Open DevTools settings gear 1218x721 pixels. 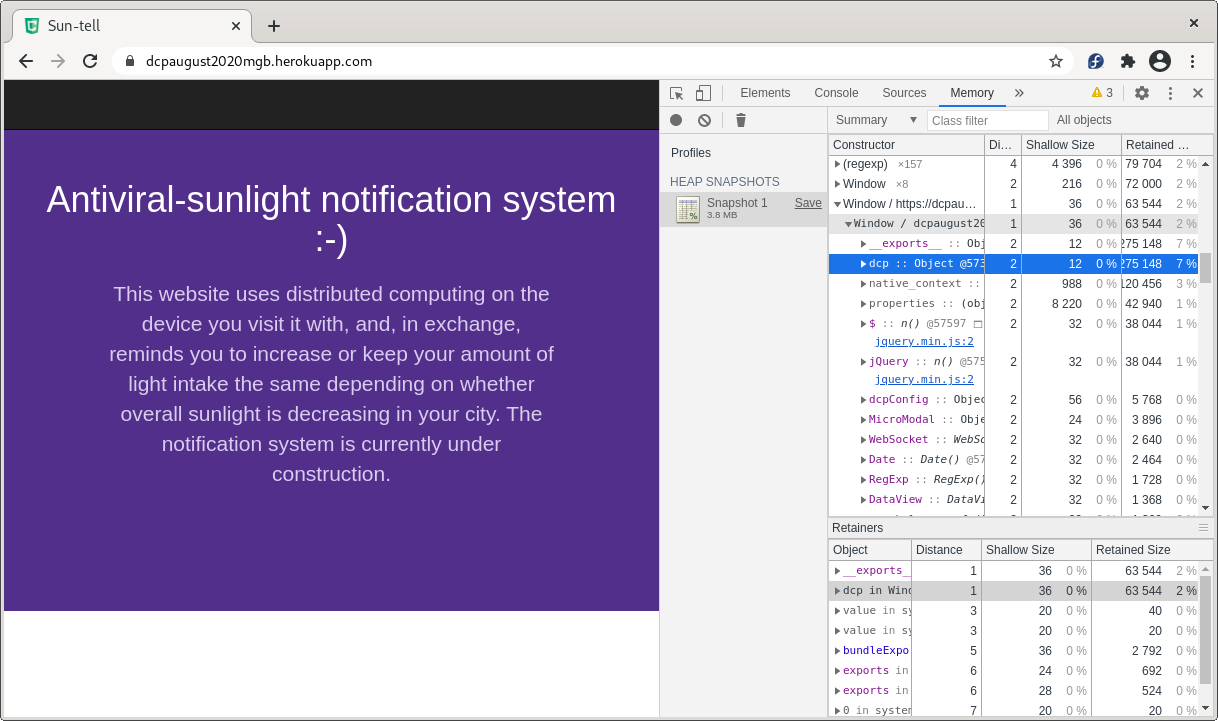point(1141,93)
